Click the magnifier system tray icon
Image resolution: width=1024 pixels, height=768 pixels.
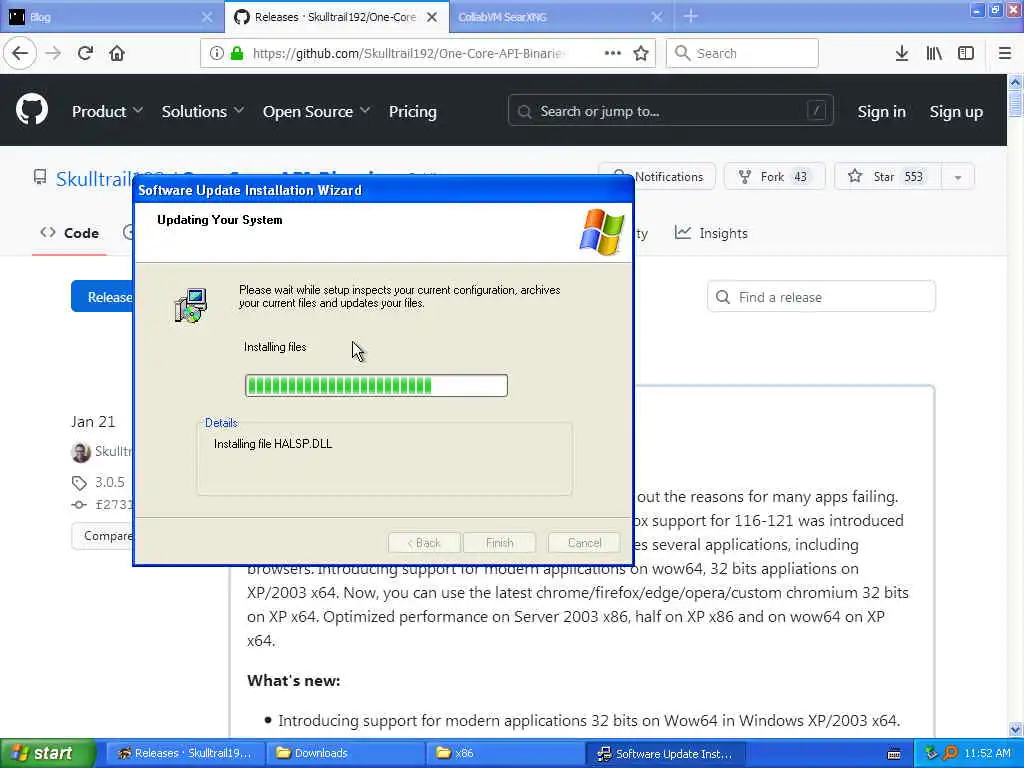click(950, 753)
